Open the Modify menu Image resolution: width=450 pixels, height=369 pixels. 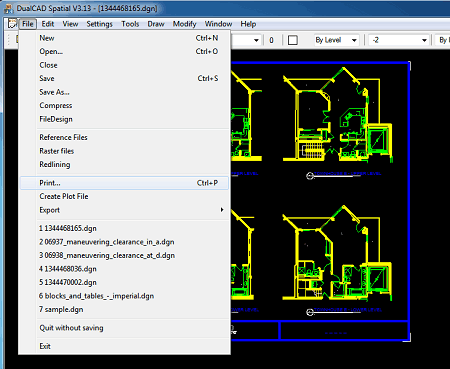tap(184, 24)
